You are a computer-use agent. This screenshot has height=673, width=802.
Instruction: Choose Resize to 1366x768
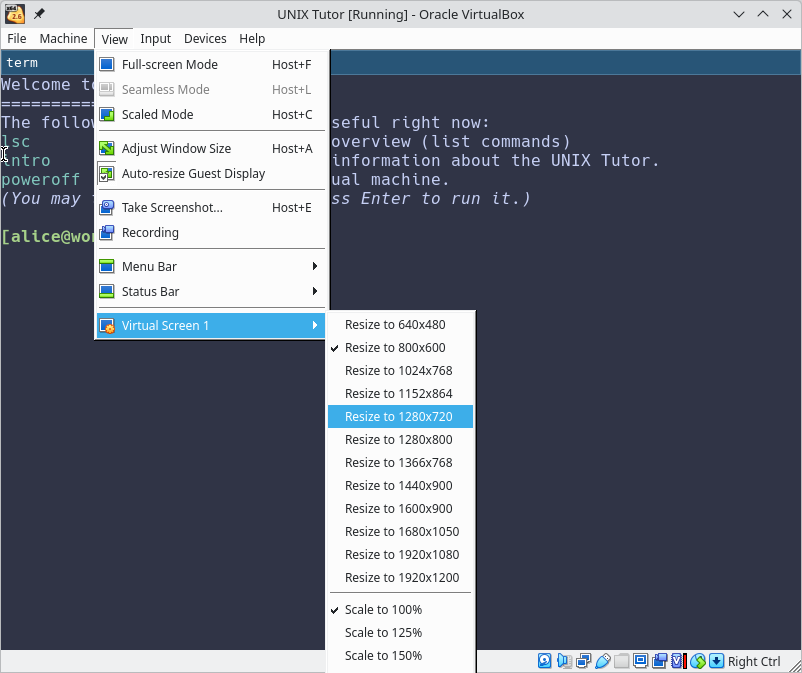click(400, 463)
